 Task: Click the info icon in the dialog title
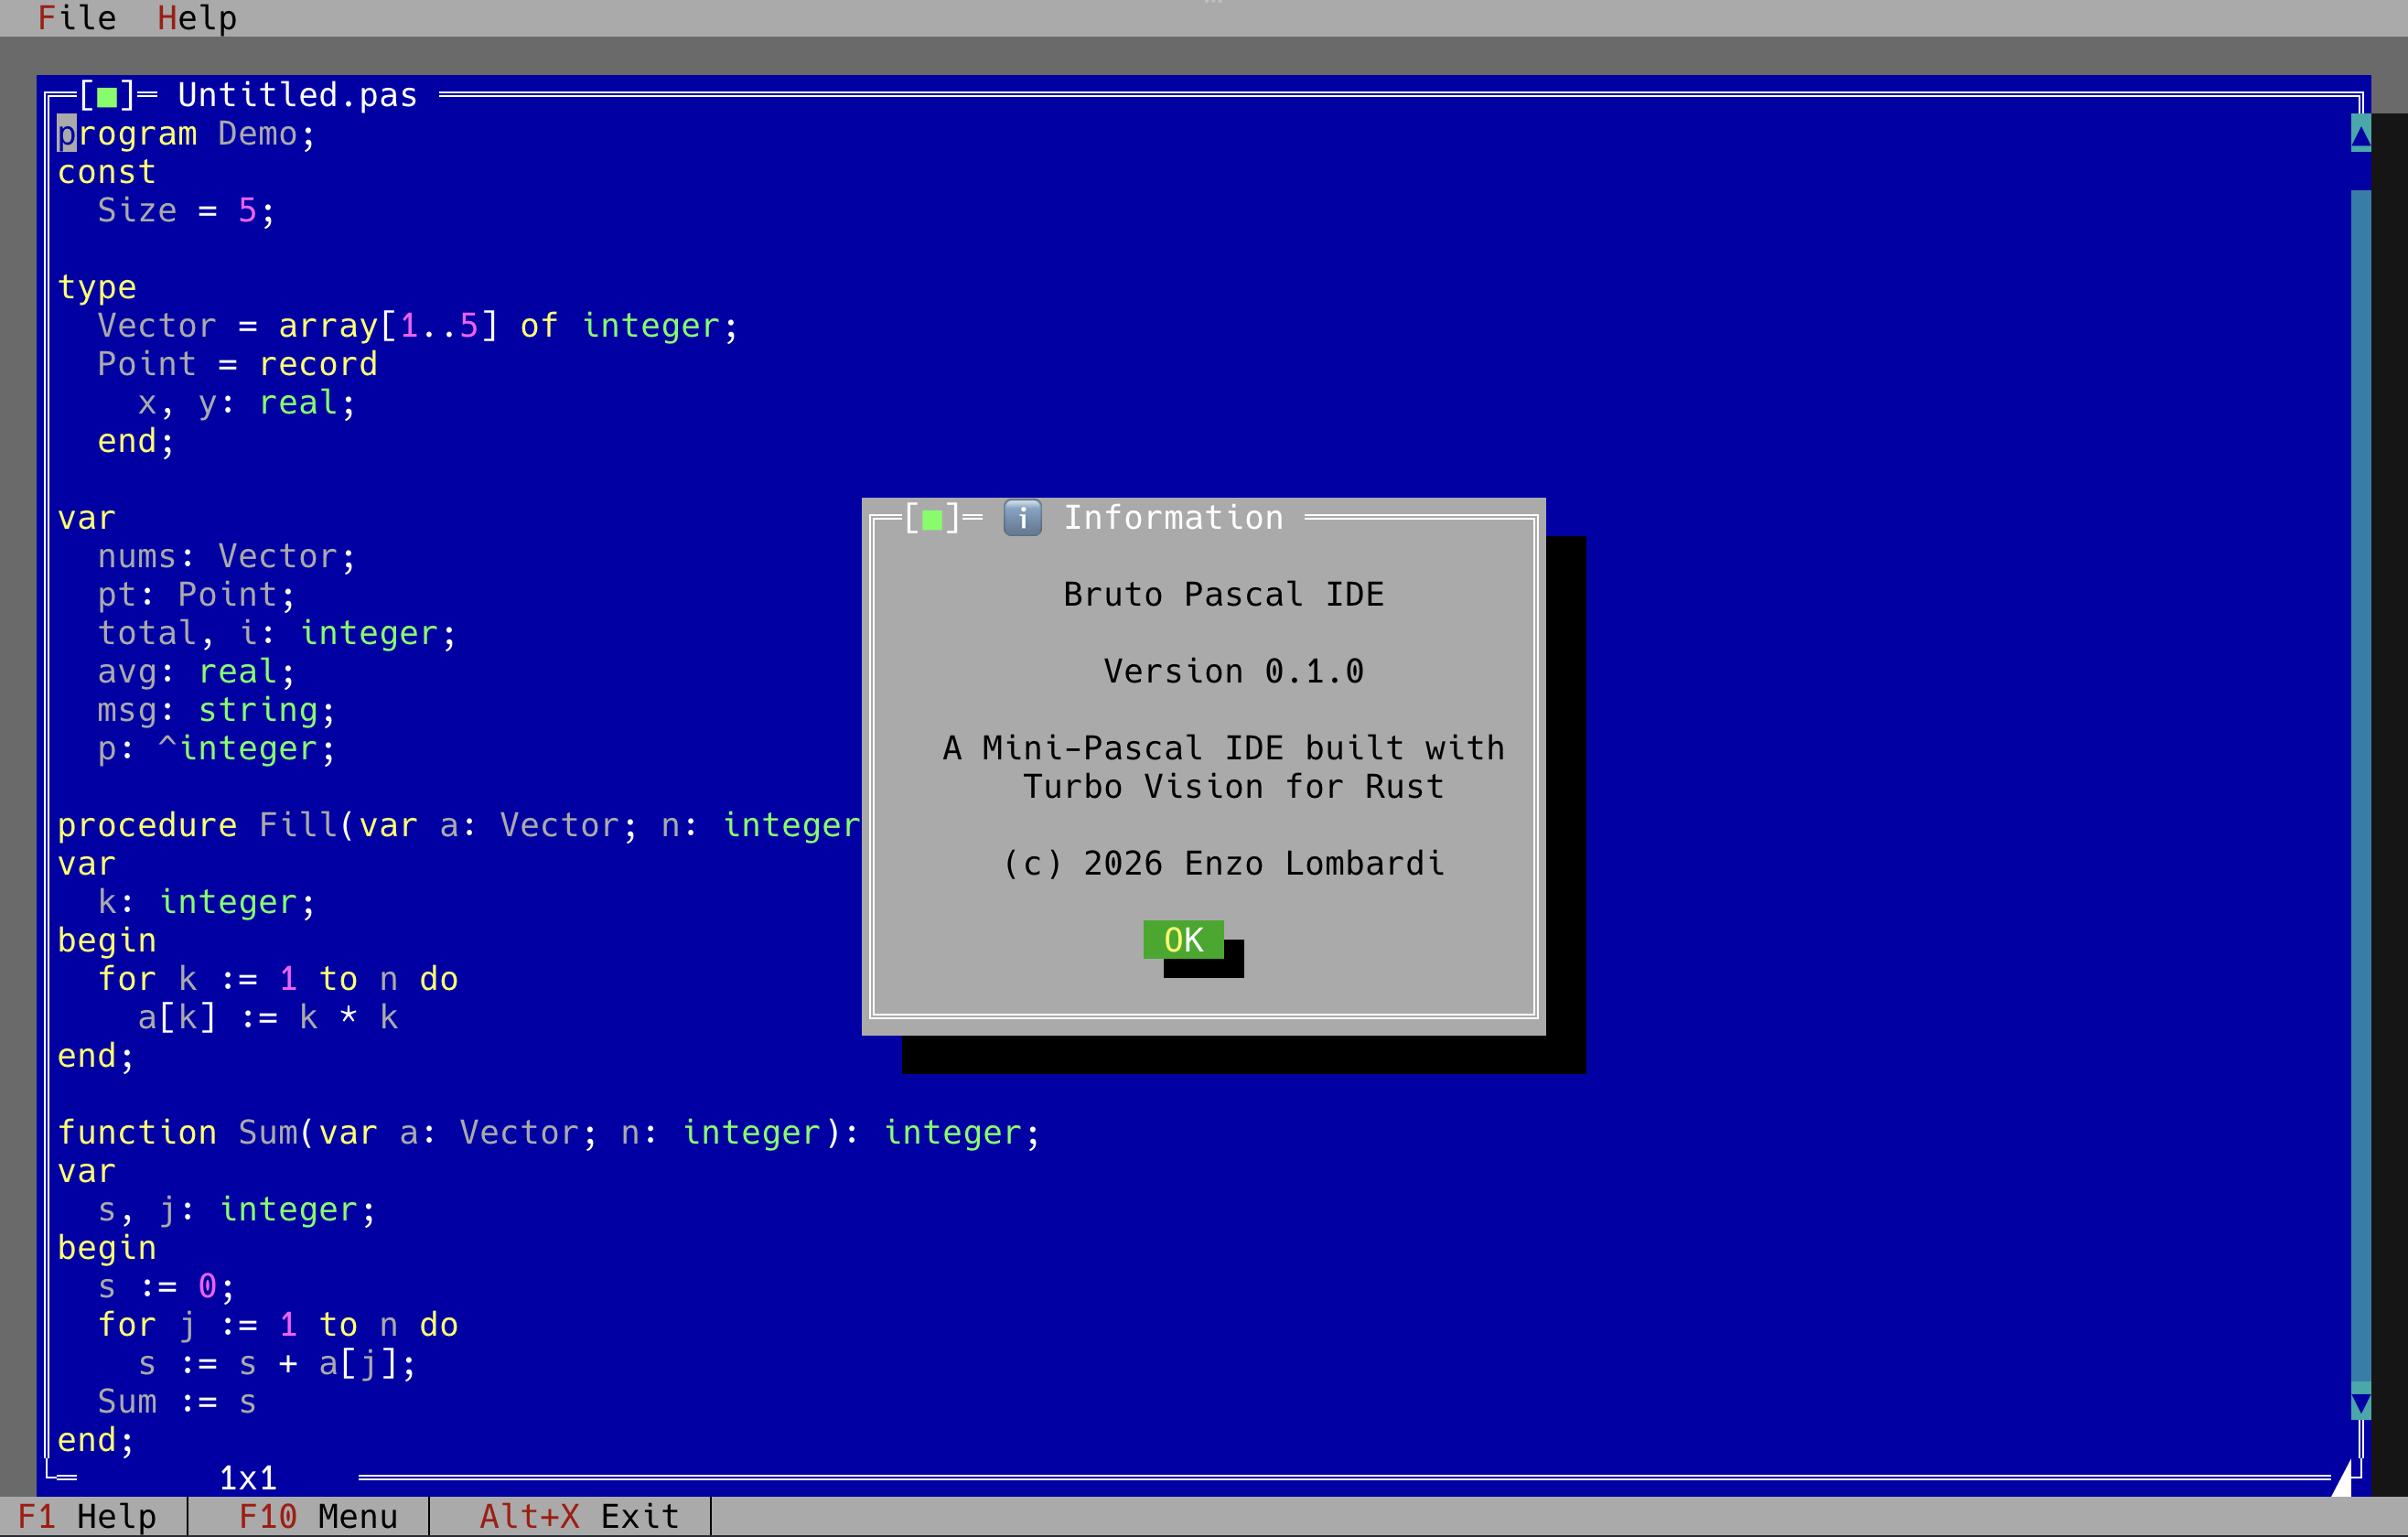pos(1022,518)
